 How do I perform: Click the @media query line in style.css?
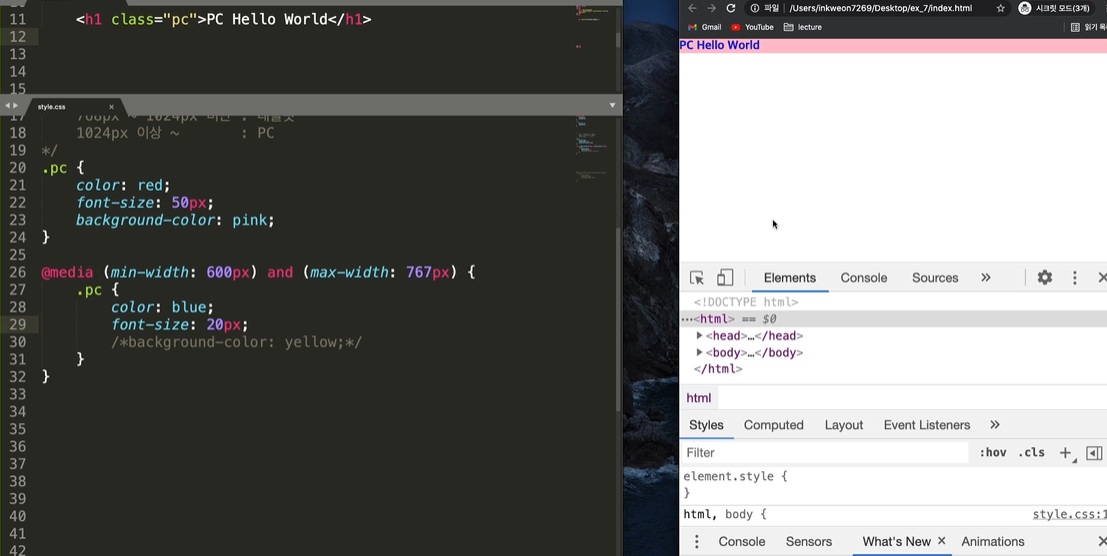pyautogui.click(x=258, y=272)
